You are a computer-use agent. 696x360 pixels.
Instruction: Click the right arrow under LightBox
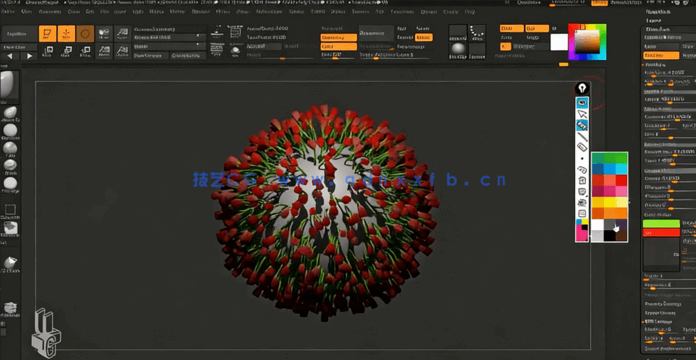click(x=29, y=56)
